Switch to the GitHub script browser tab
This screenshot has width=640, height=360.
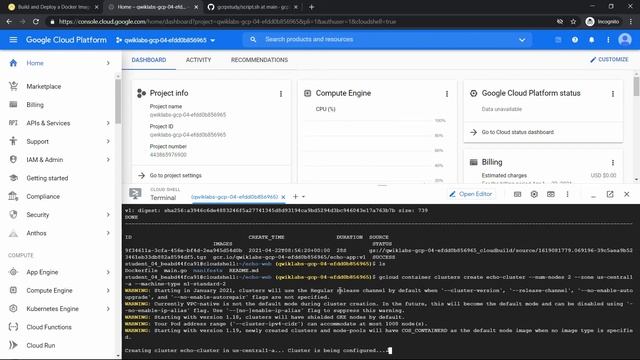pyautogui.click(x=252, y=7)
